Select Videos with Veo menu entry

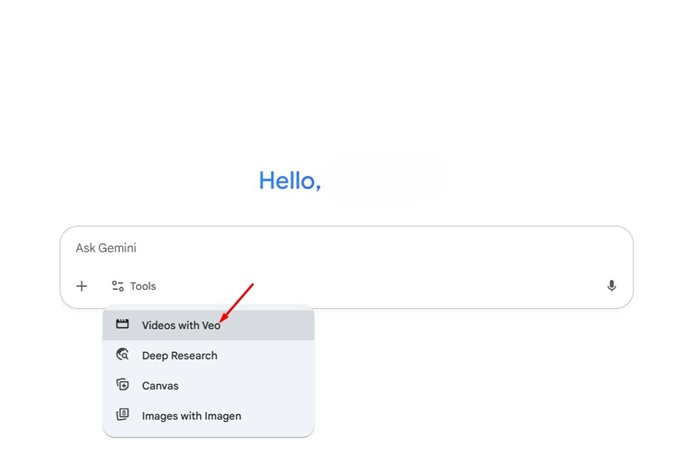208,325
